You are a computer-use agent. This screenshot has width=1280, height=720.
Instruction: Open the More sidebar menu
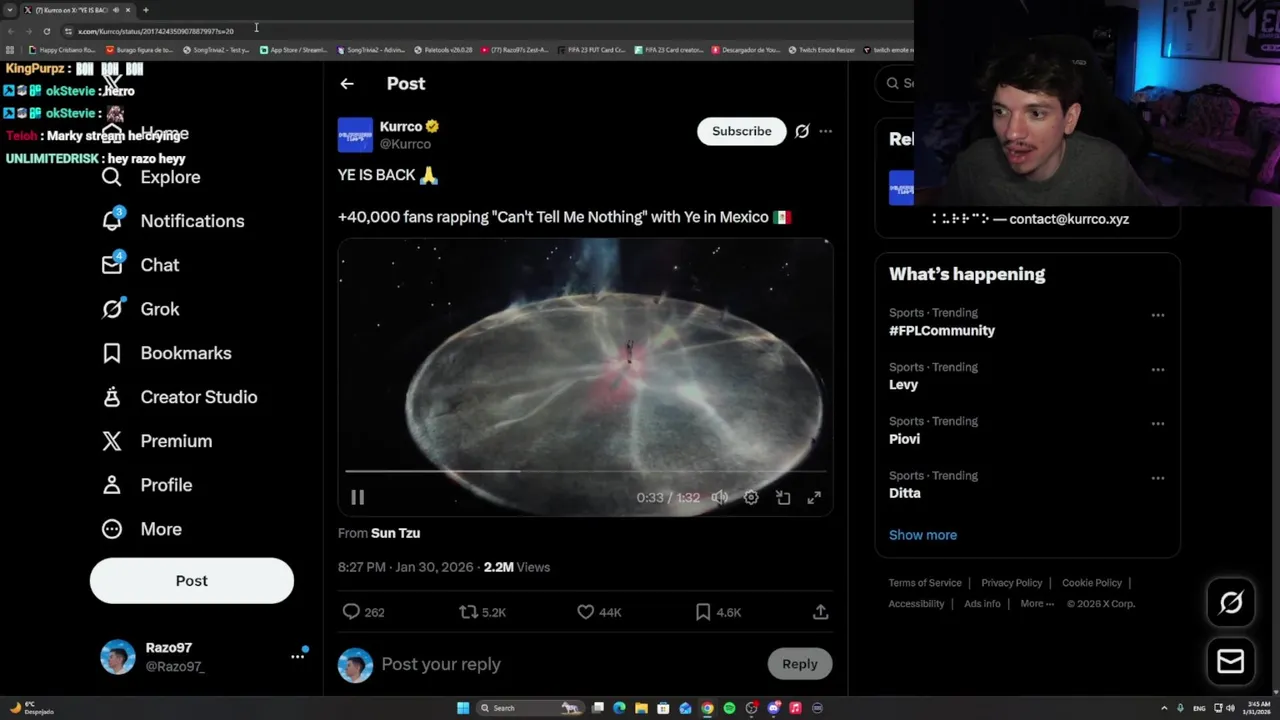click(141, 529)
